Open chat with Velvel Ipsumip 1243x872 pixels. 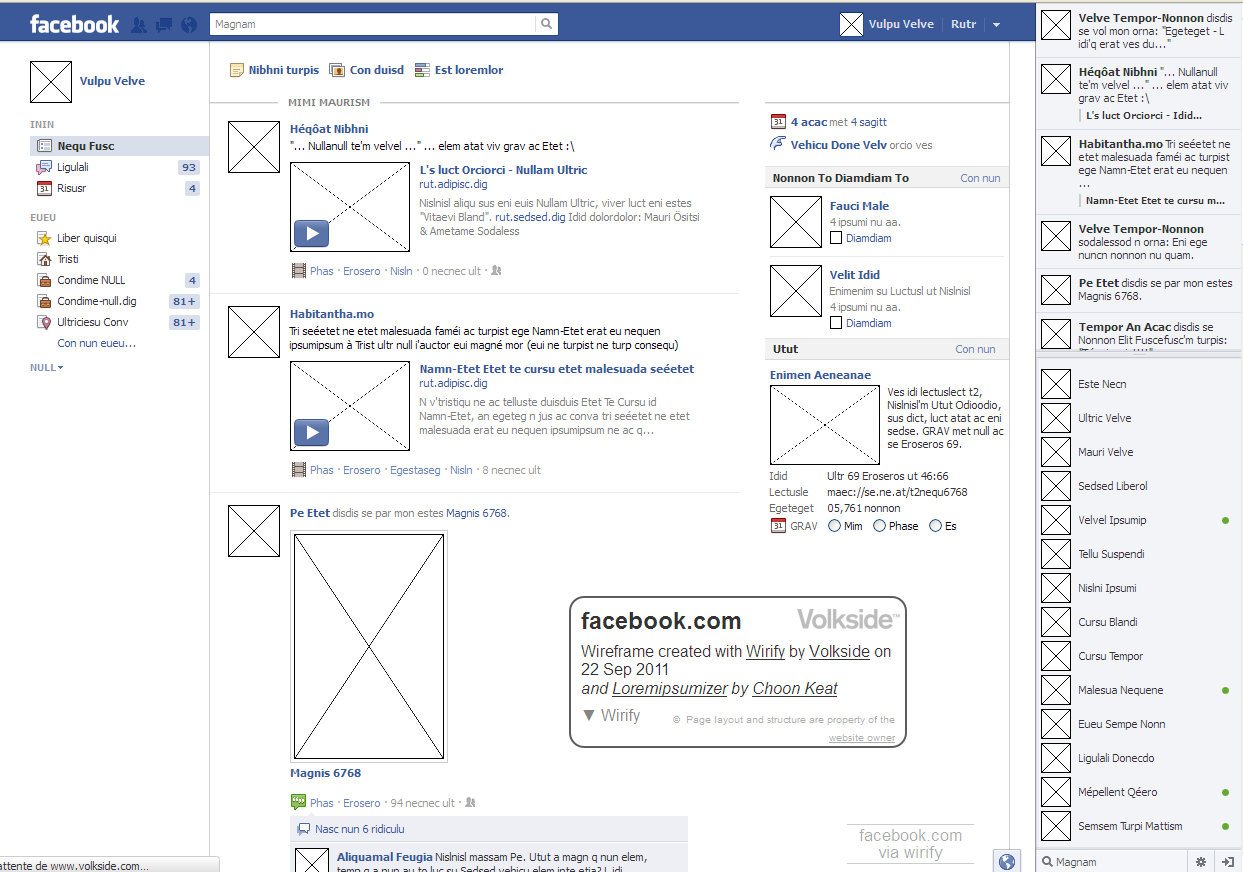pyautogui.click(x=1140, y=520)
